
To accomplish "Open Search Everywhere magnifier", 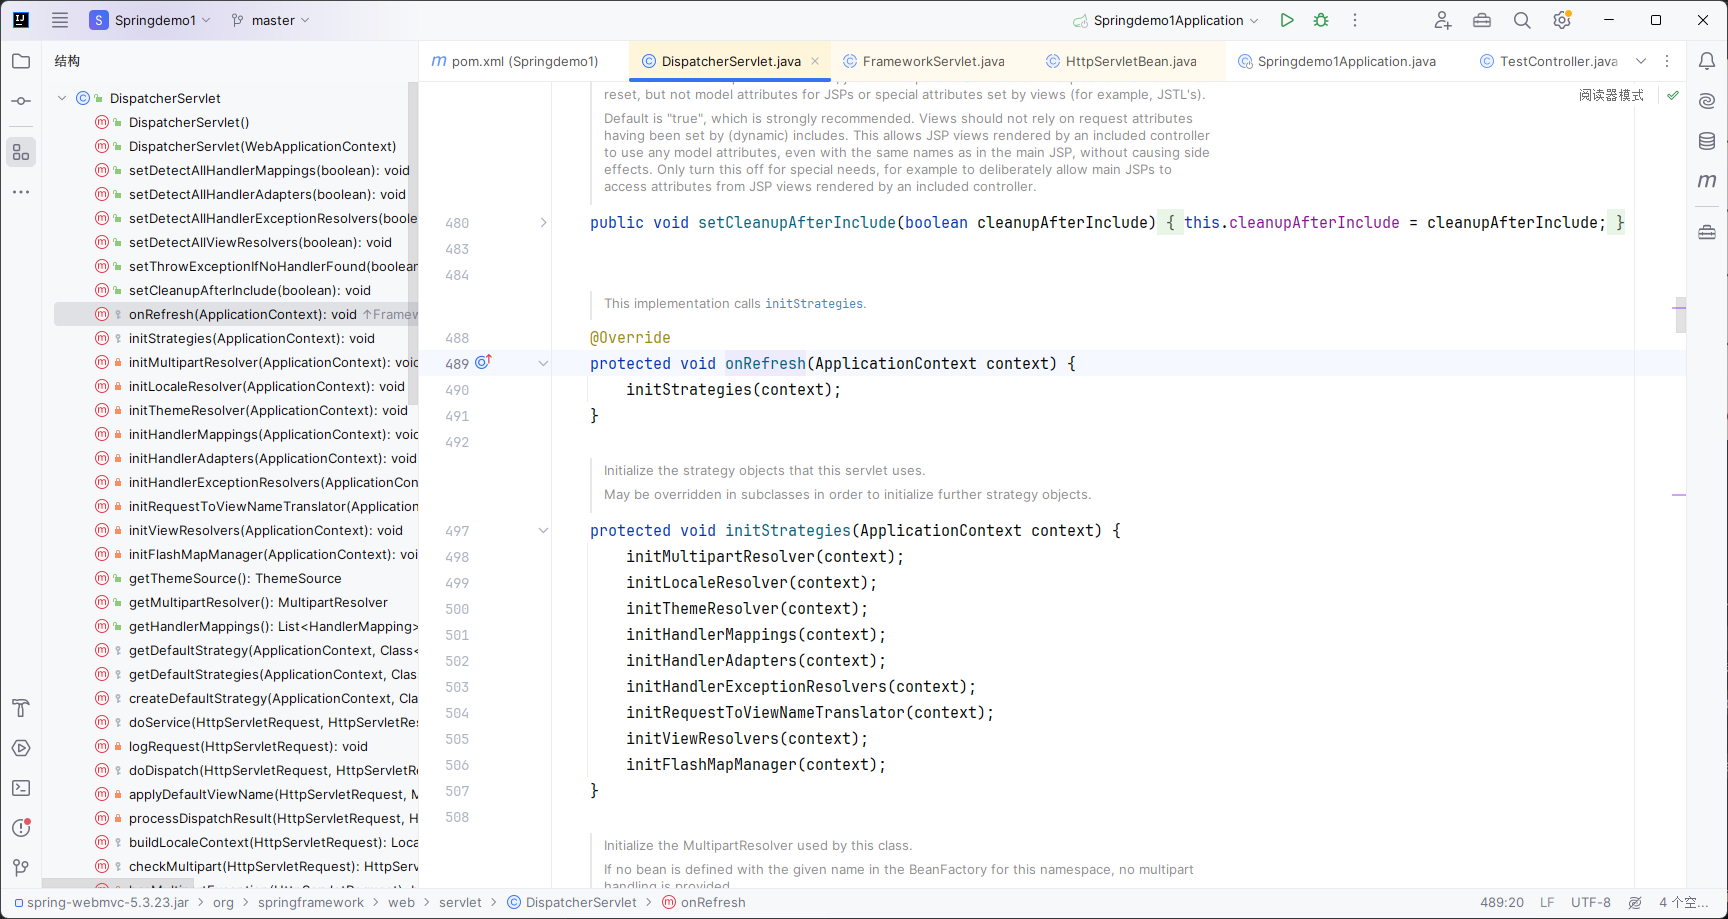I will pyautogui.click(x=1522, y=20).
